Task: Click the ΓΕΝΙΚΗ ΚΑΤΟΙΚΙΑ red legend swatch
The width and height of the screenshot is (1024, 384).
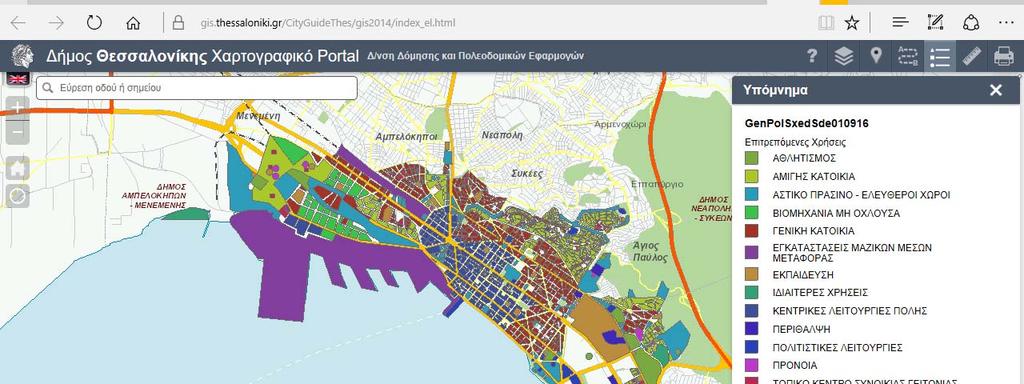Action: 752,231
